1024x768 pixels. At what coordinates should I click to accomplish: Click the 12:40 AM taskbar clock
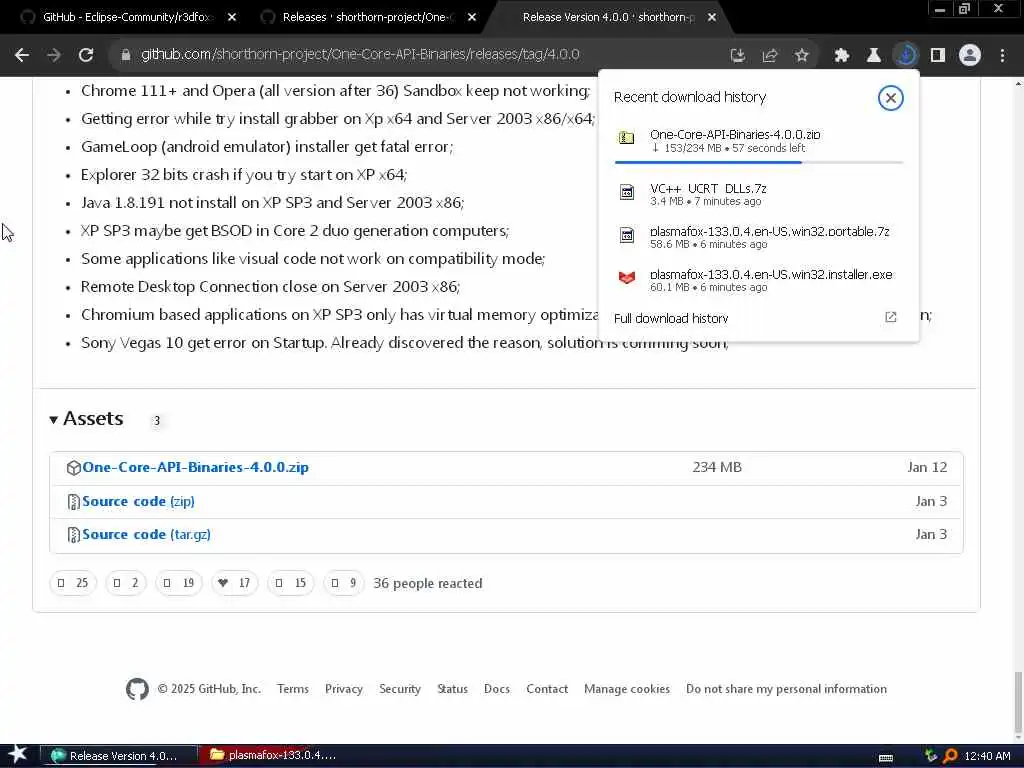[x=987, y=756]
